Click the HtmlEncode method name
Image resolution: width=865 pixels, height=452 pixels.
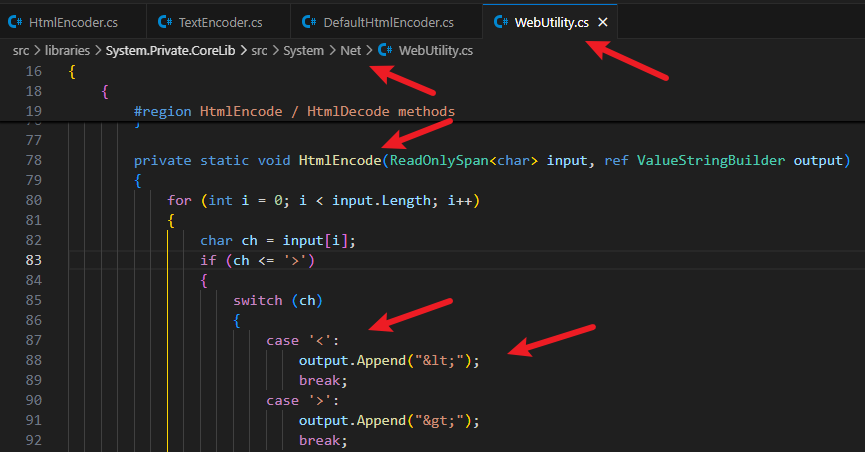(340, 160)
